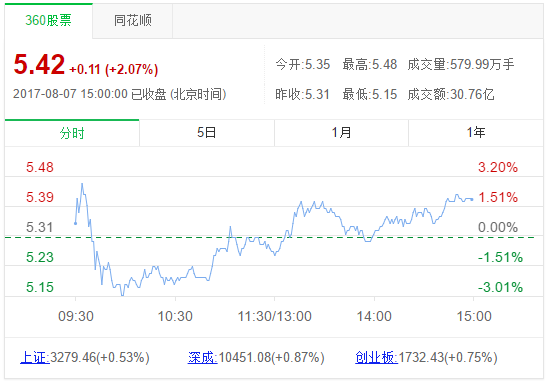
Task: Click the 成交额:30.76亿 value
Action: (x=451, y=94)
